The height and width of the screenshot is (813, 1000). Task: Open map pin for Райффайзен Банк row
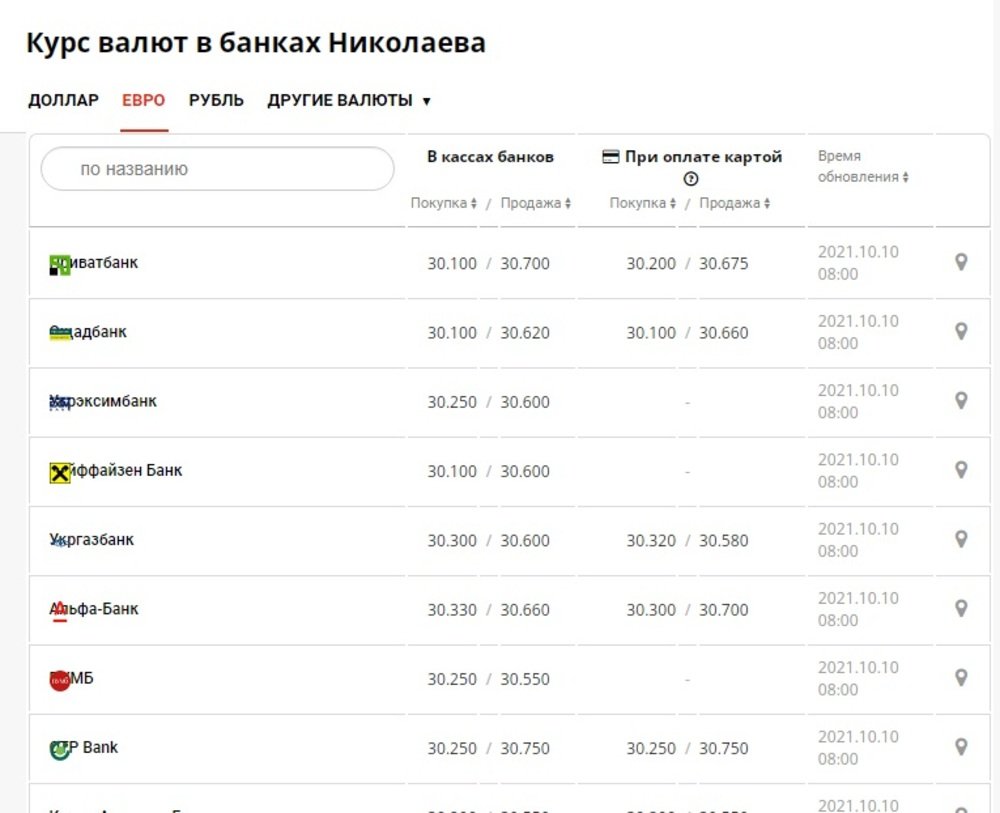961,470
